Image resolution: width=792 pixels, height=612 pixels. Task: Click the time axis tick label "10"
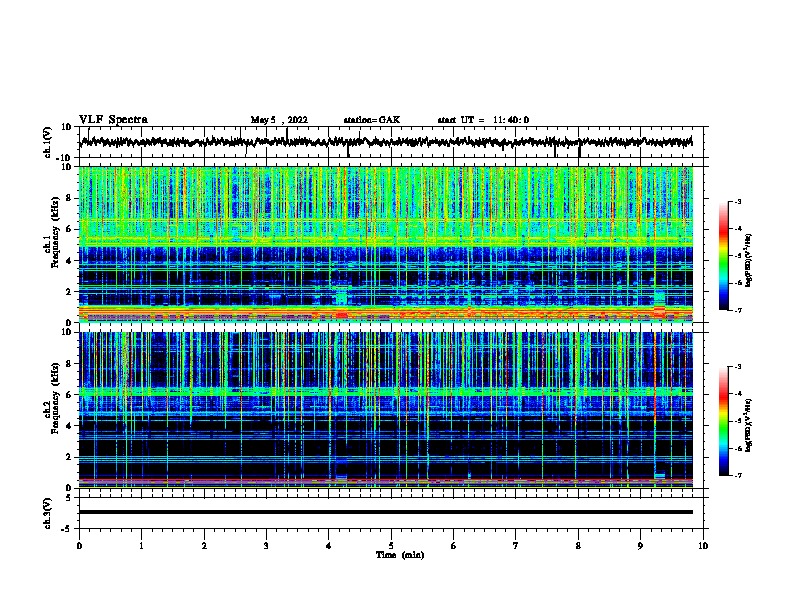[703, 546]
